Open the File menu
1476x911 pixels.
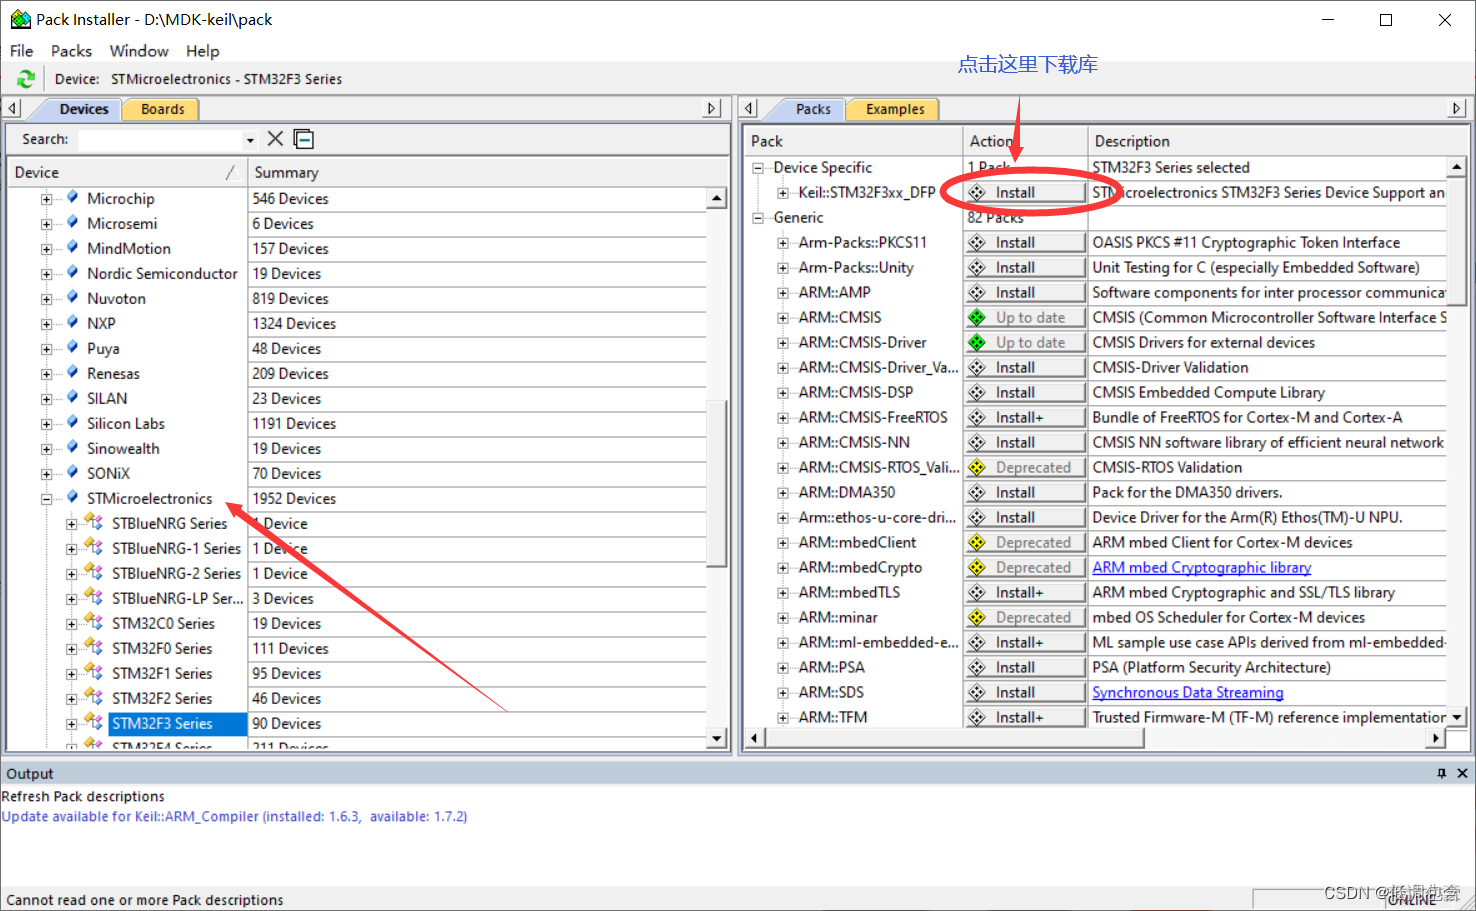coord(21,51)
